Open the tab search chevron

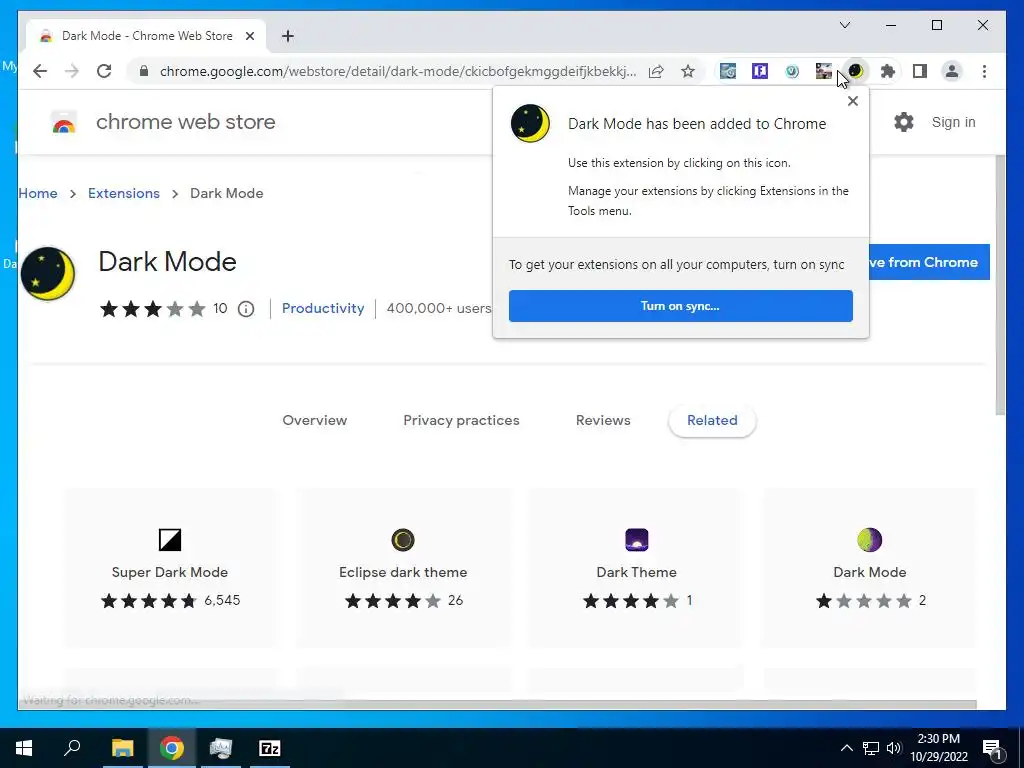(845, 25)
